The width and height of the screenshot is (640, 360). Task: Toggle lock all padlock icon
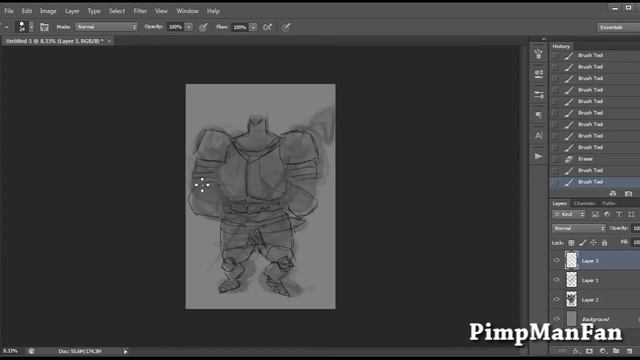(604, 243)
